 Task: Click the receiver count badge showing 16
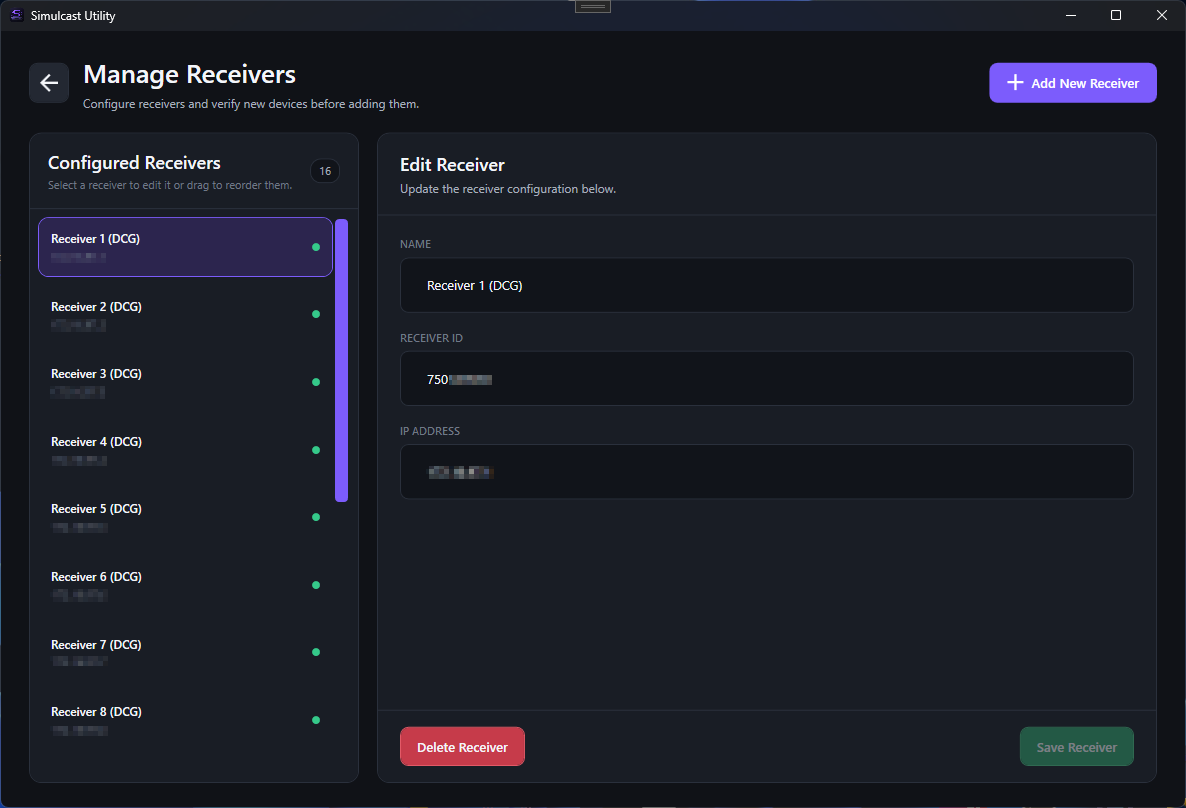325,171
